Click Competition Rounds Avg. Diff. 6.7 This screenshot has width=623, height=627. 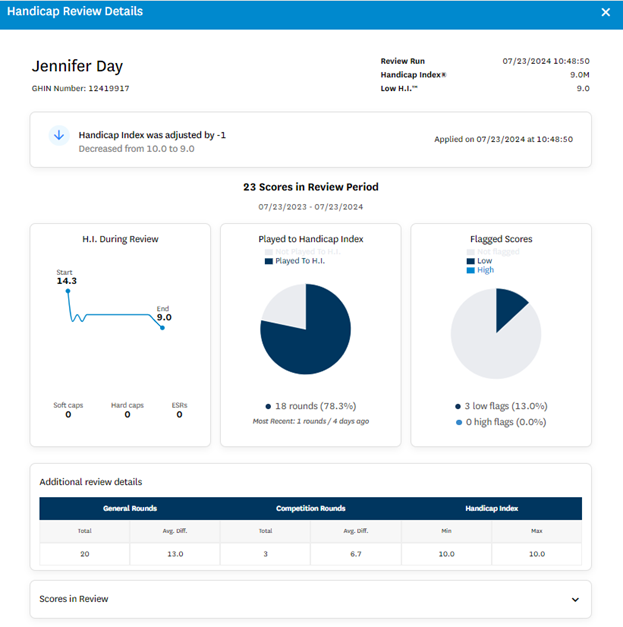(356, 554)
